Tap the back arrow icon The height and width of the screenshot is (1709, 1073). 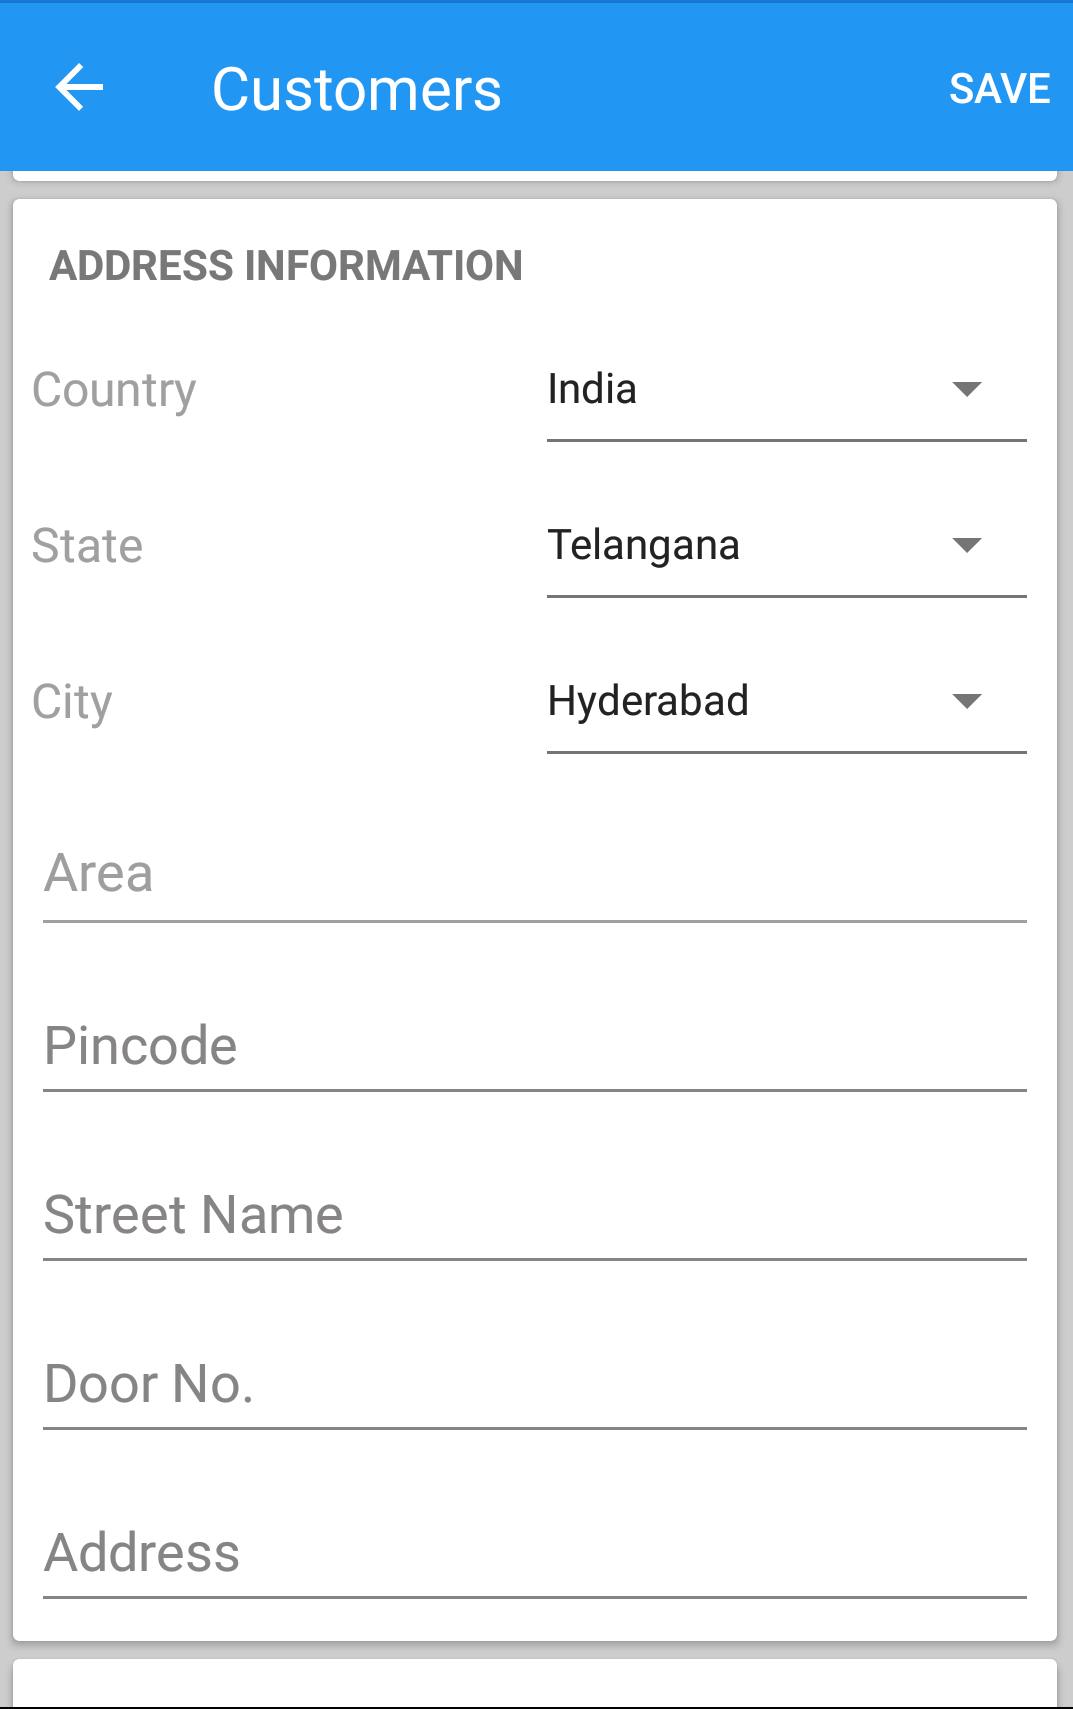[x=79, y=88]
